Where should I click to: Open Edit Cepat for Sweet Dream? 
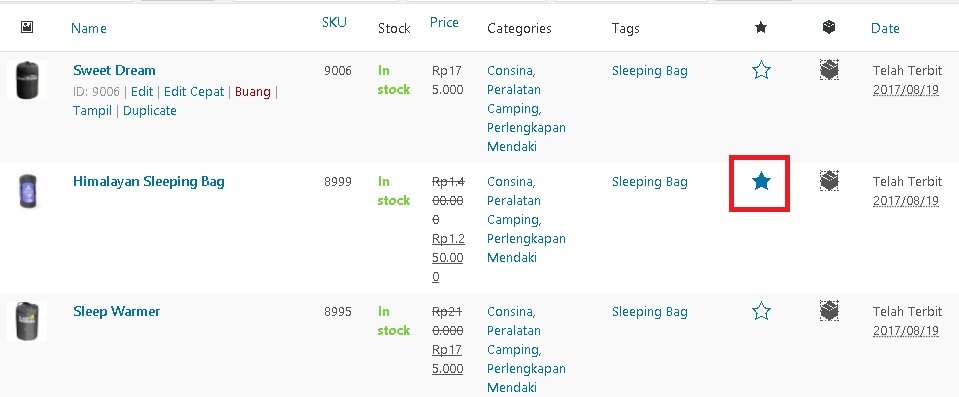pos(194,92)
